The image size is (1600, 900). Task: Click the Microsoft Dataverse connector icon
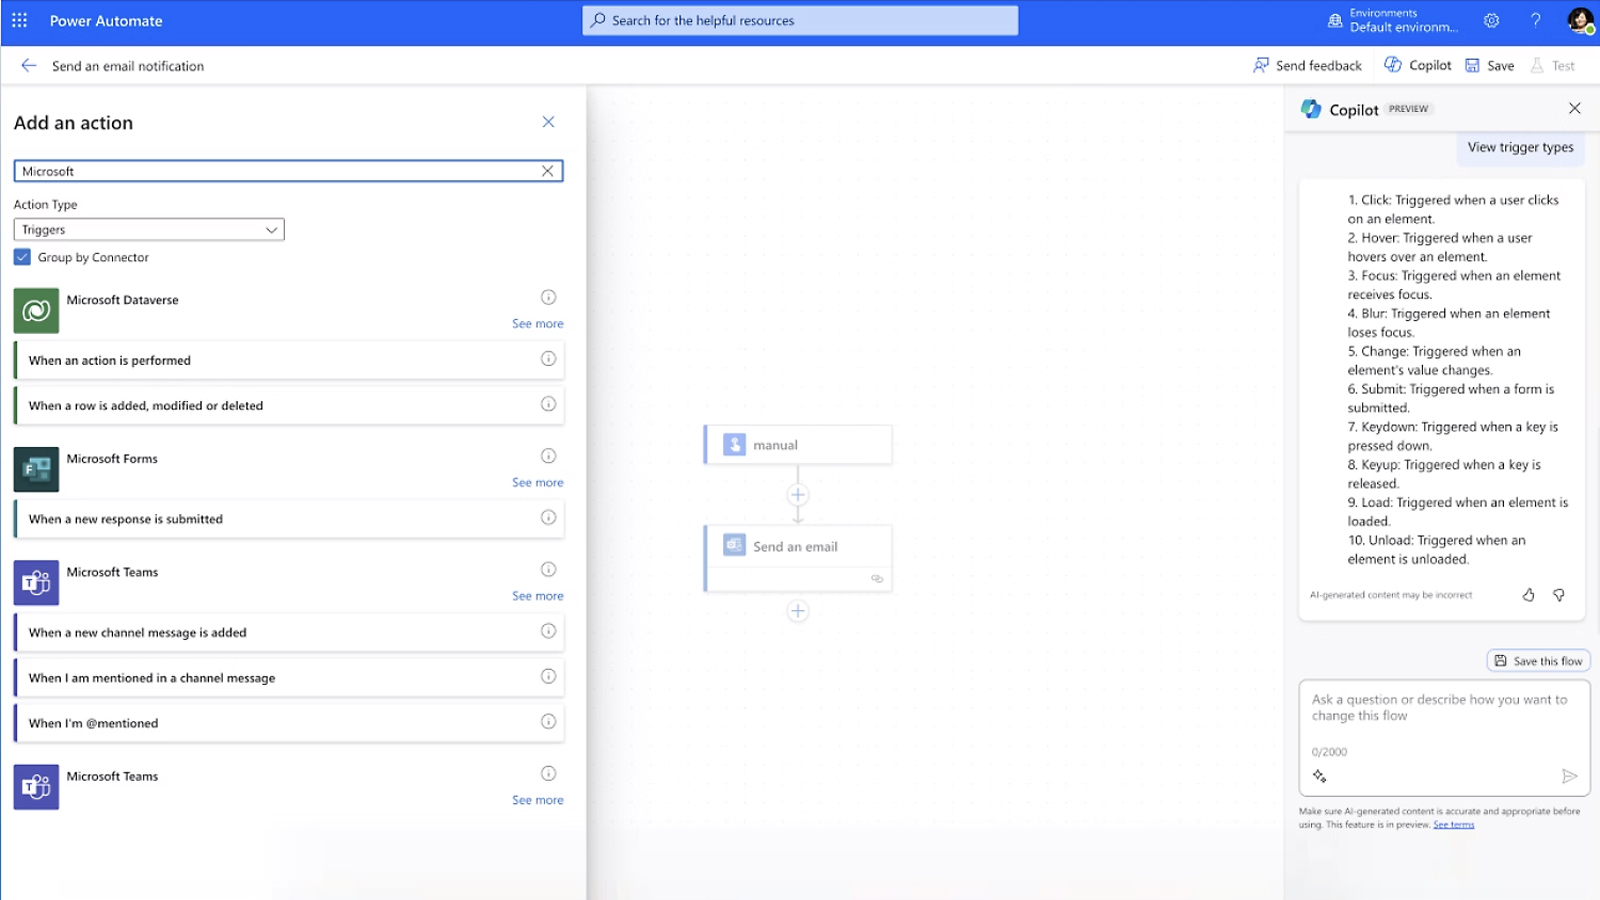[x=36, y=310]
